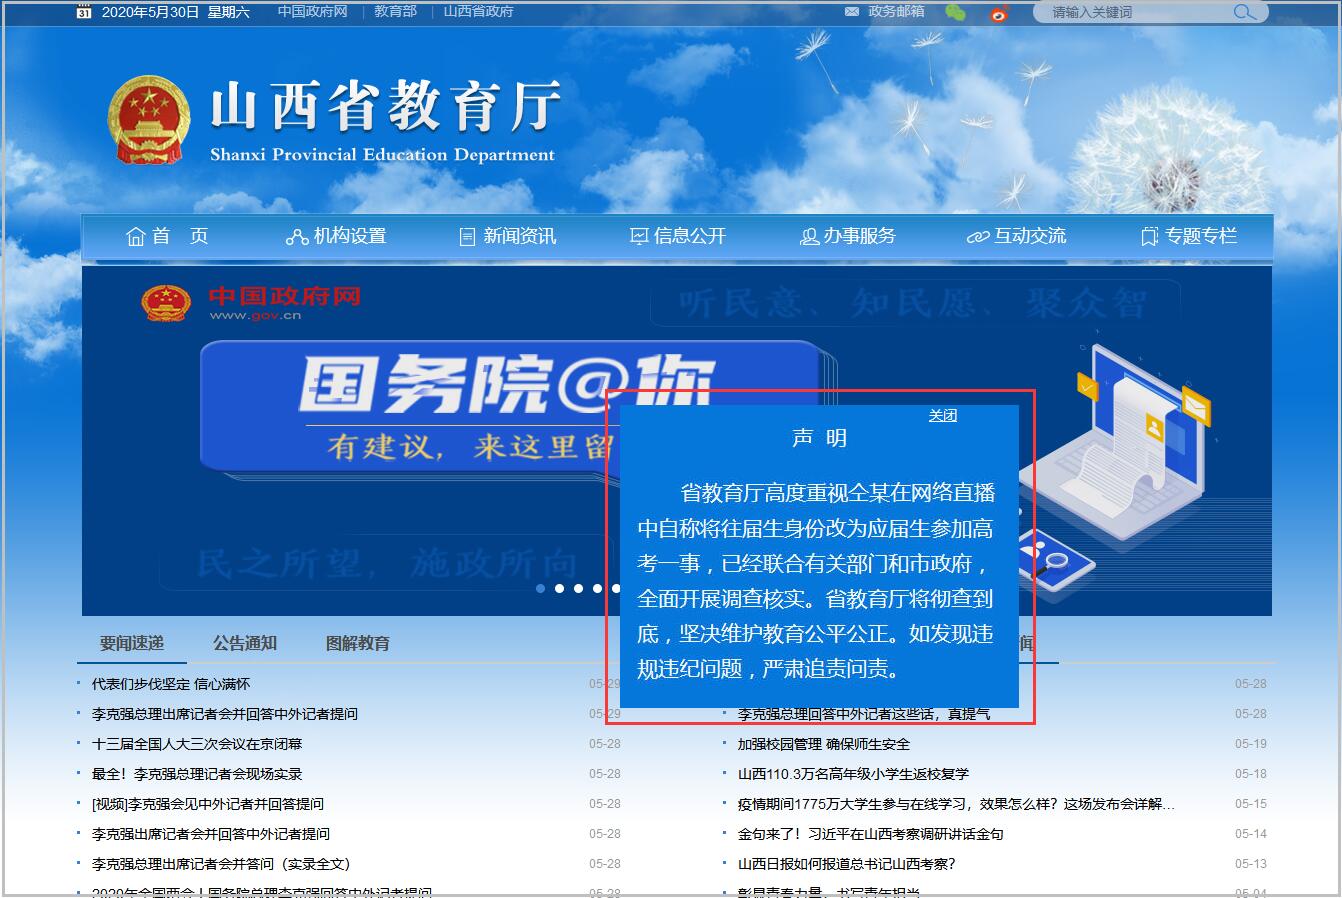Click the org-chart icon for 机构设置
Viewport: 1342px width, 898px height.
coord(297,237)
